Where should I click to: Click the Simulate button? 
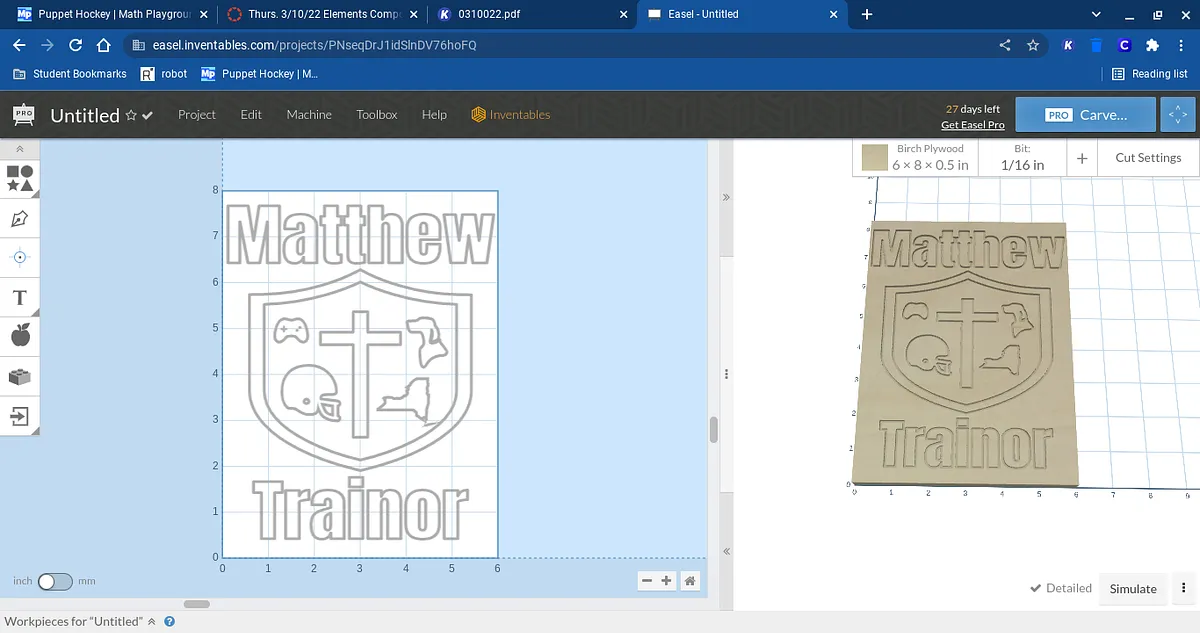[x=1133, y=589]
